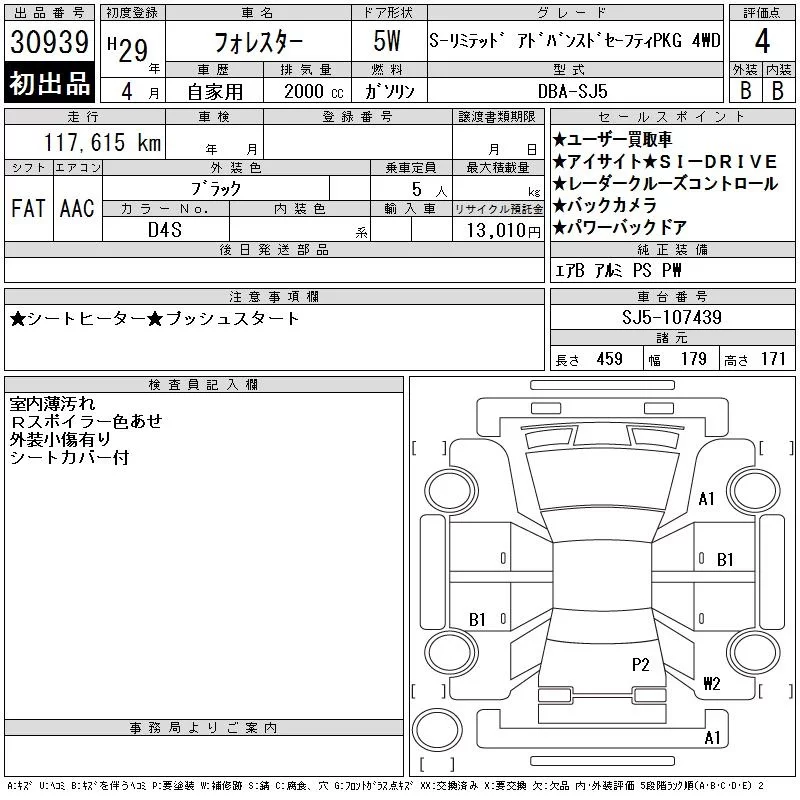Click the model code DBA-SJ5

click(579, 90)
